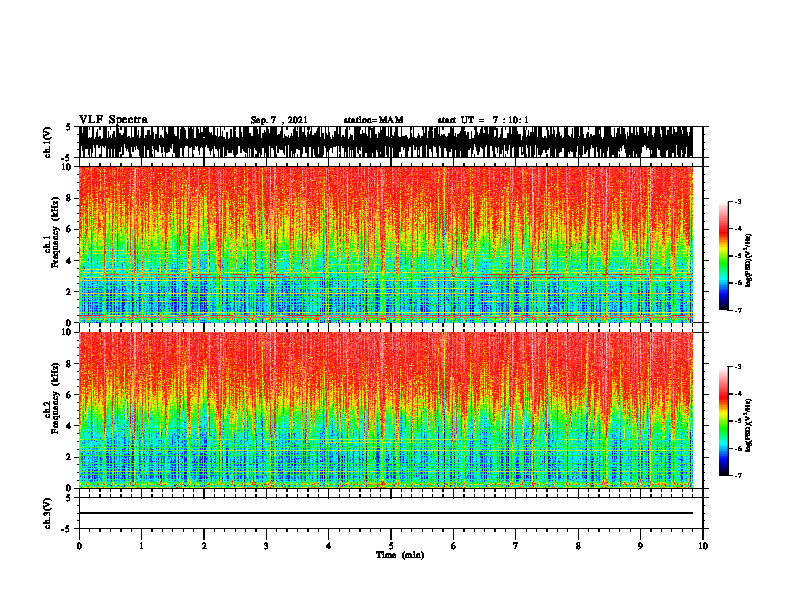
Task: Click the ch.2 color scale log(PSD) label
Action: coord(749,425)
